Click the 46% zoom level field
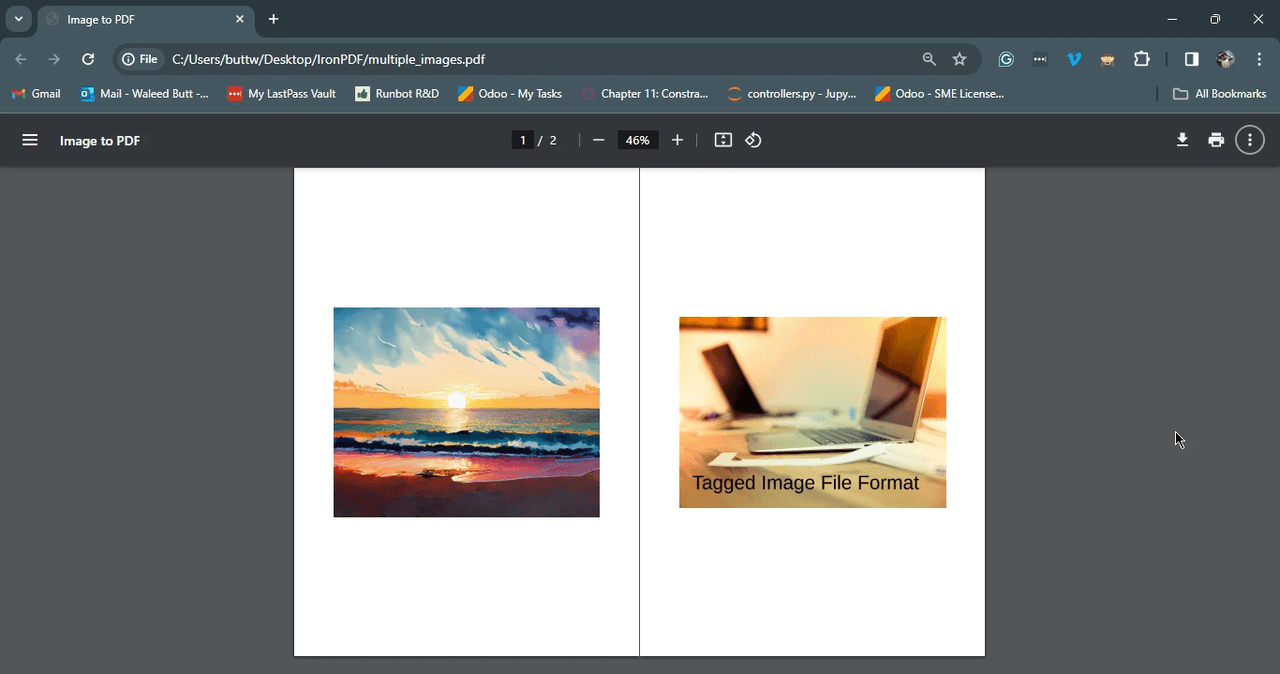The height and width of the screenshot is (674, 1280). click(x=638, y=140)
